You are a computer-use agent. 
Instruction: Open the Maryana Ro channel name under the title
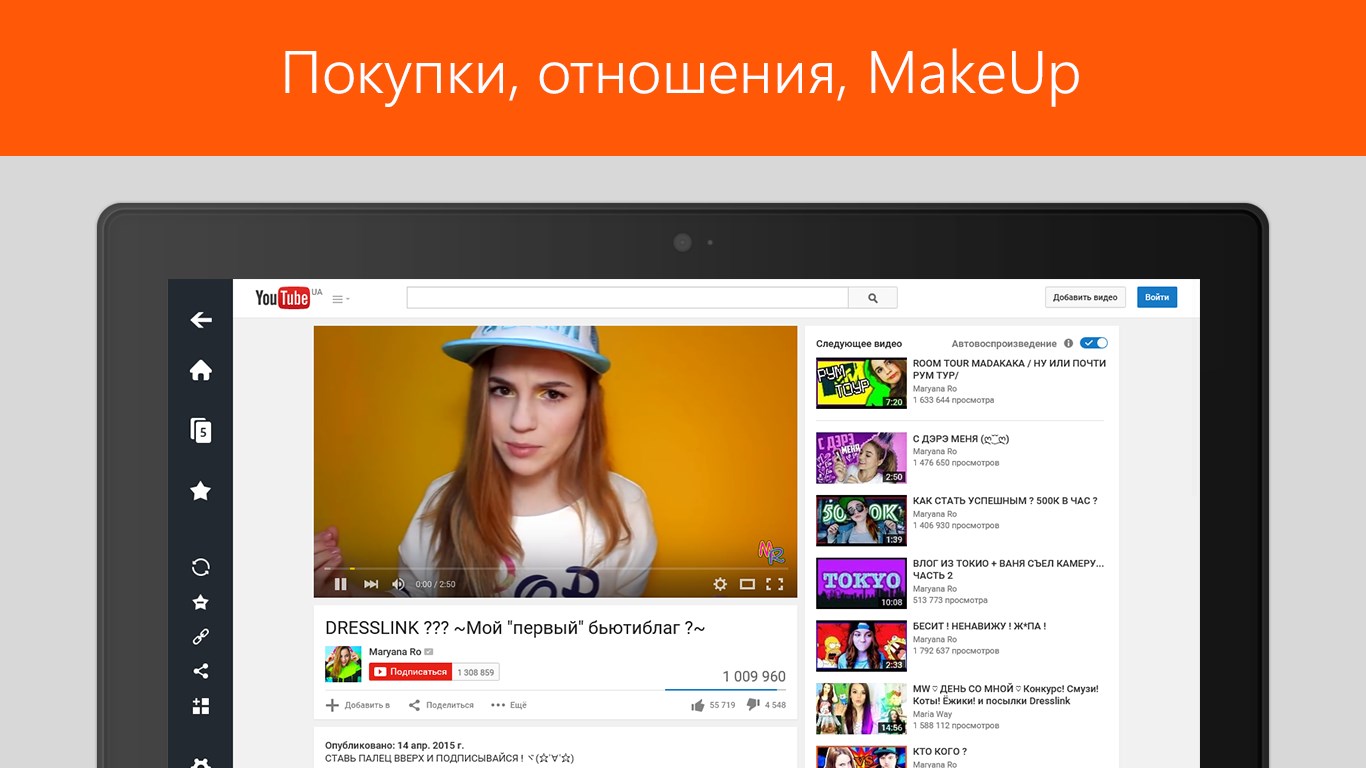tap(395, 652)
